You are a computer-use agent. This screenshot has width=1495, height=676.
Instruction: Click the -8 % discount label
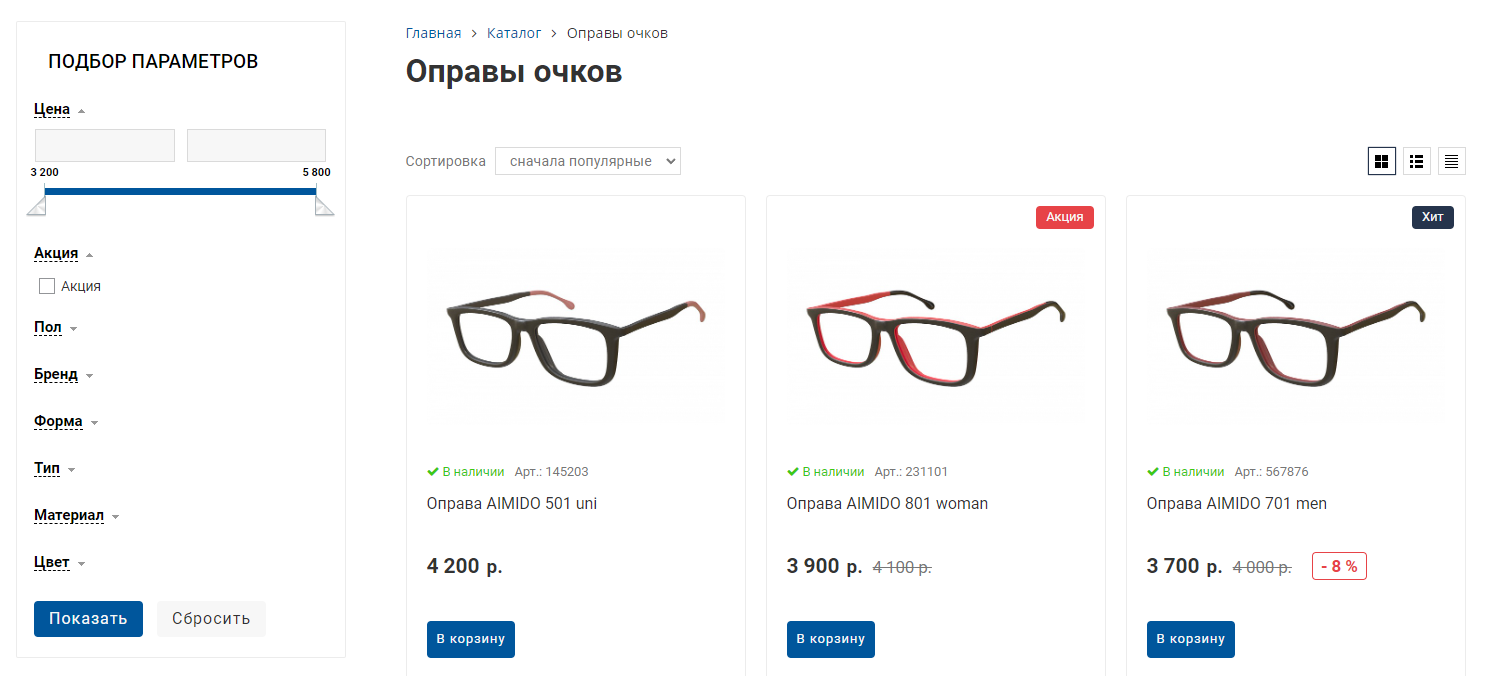pos(1339,566)
